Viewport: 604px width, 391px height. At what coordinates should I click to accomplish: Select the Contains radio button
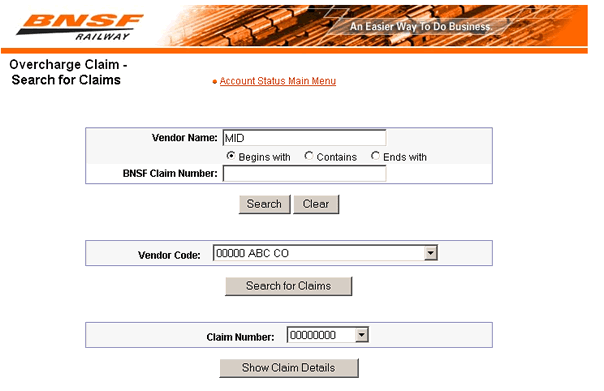(309, 156)
